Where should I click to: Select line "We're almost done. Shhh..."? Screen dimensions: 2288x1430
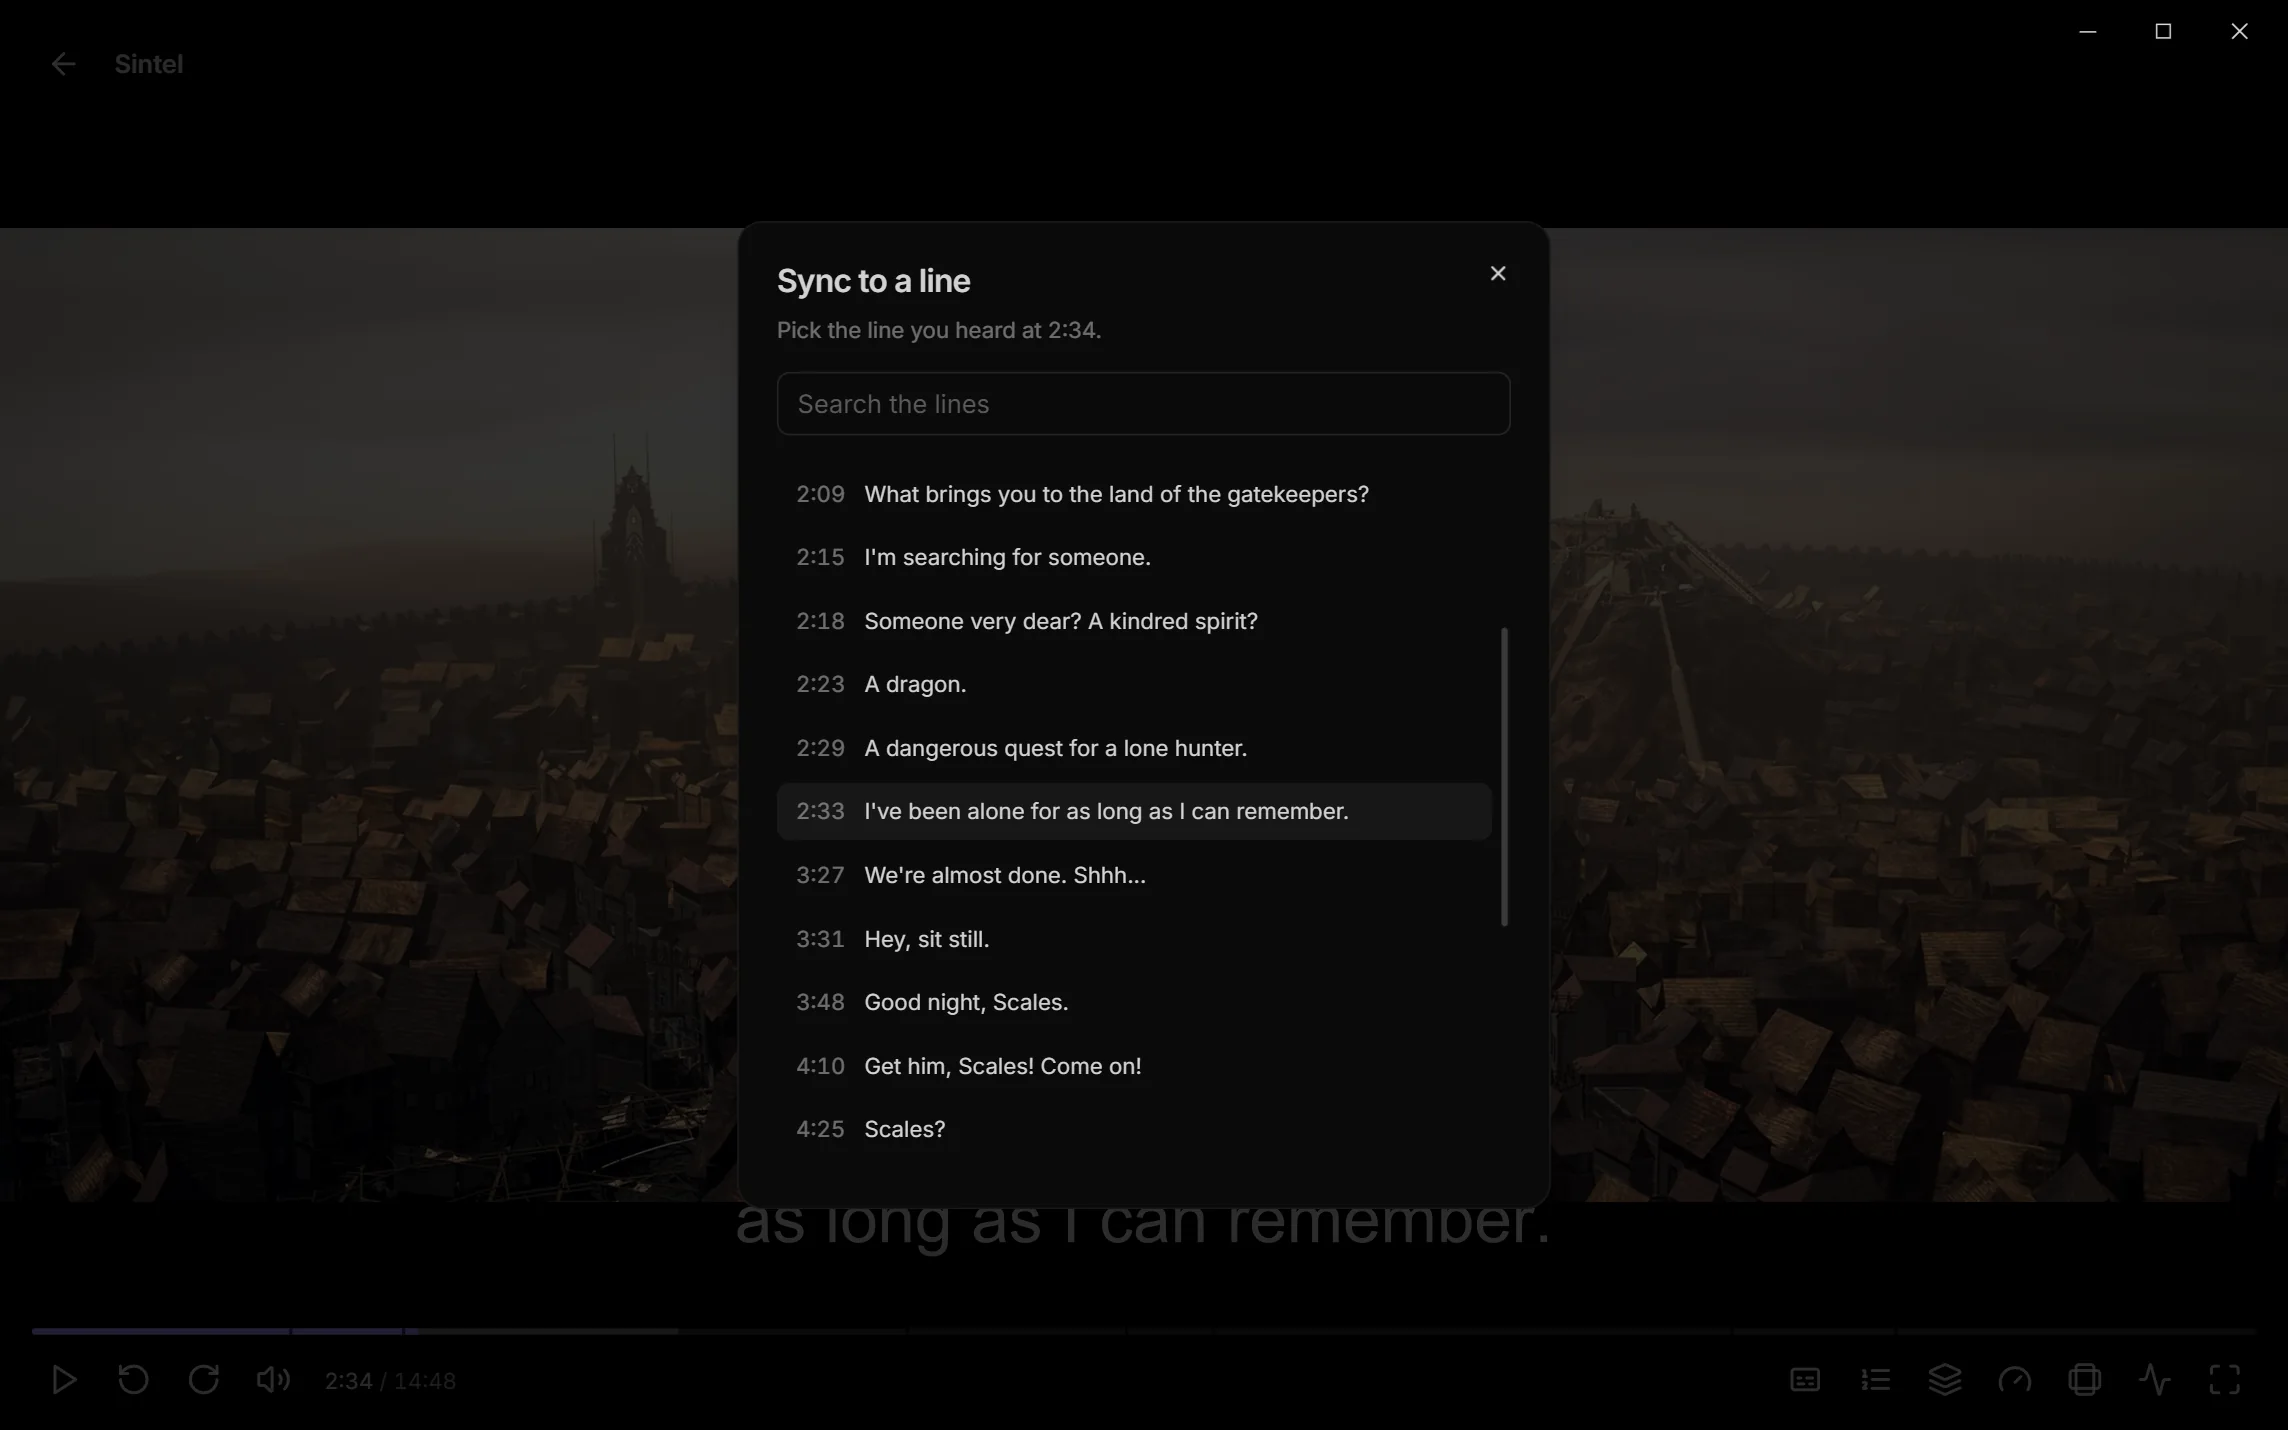tap(1134, 875)
